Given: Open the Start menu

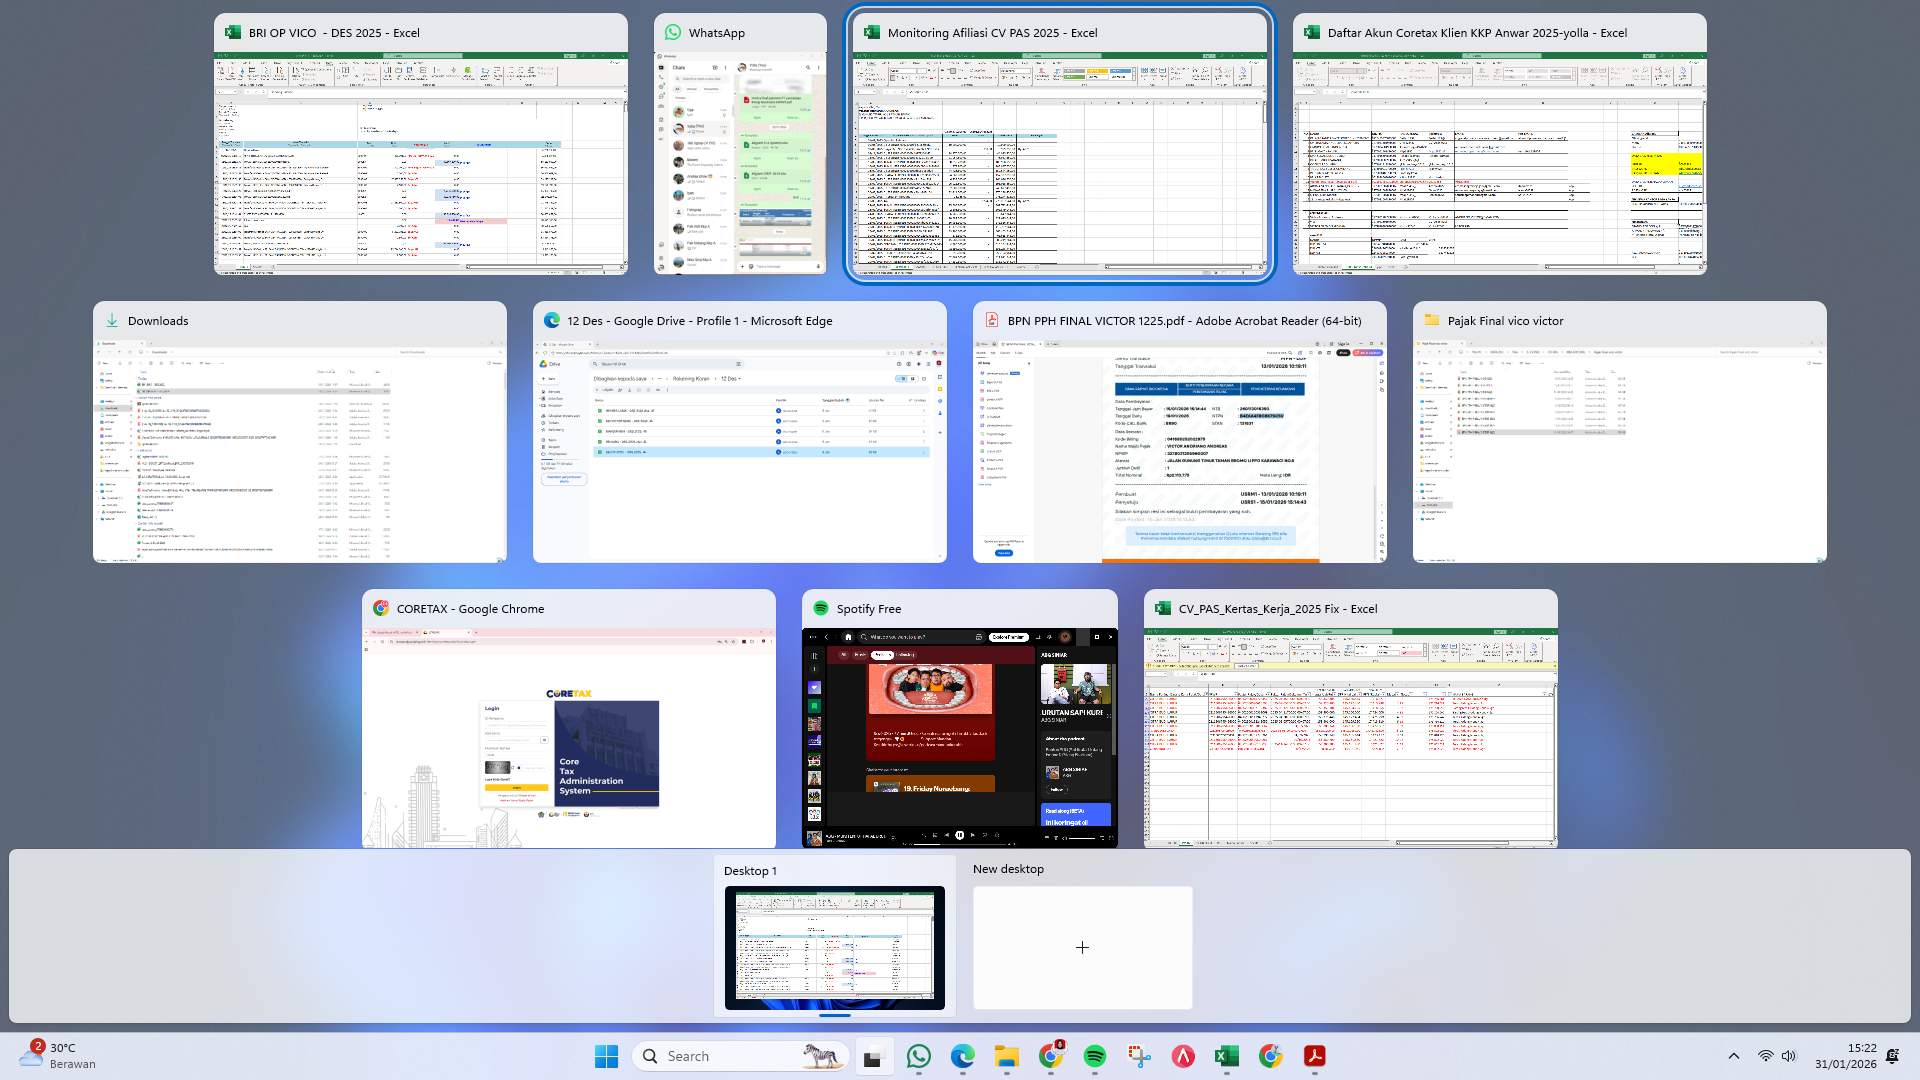Looking at the screenshot, I should click(606, 1056).
